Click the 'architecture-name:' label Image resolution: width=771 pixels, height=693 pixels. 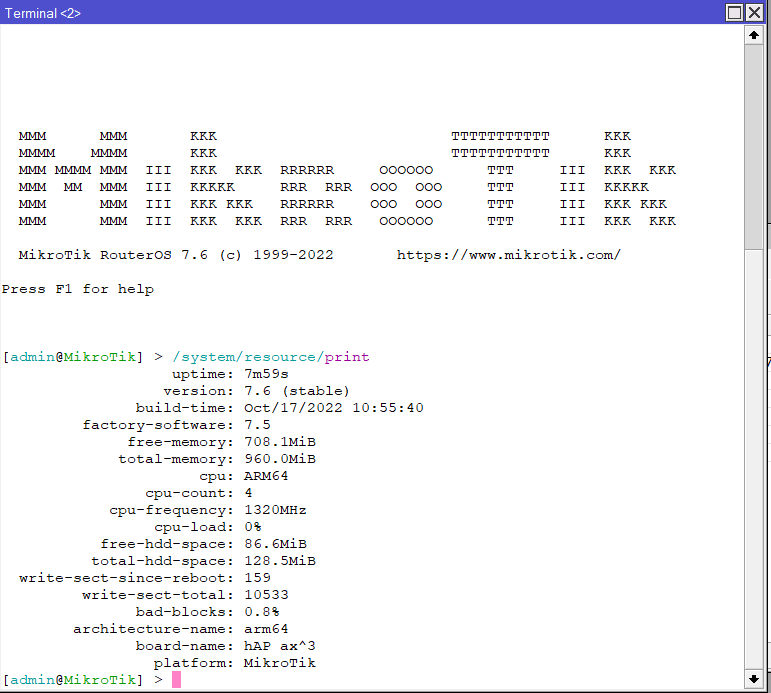[x=153, y=629]
